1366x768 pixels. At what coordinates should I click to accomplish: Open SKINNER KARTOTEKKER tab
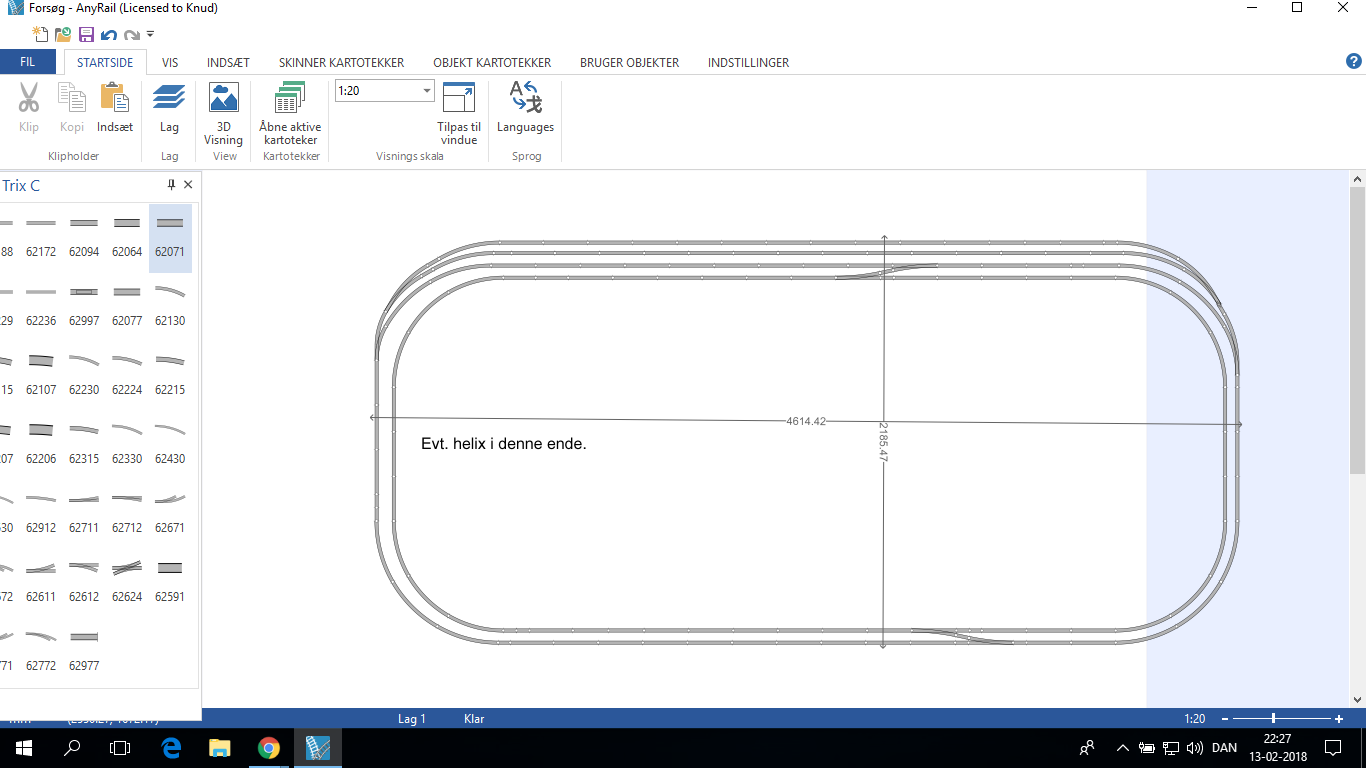pyautogui.click(x=341, y=62)
